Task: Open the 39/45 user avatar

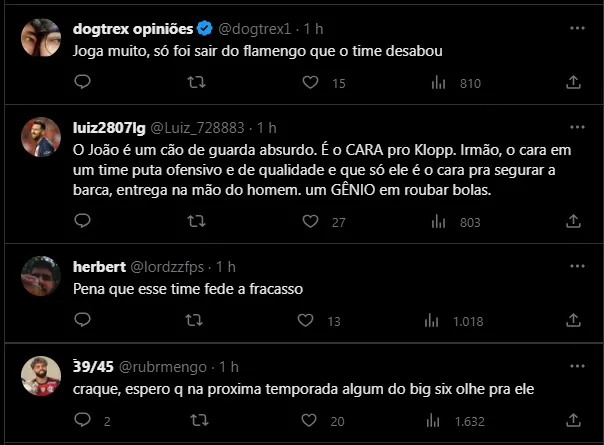Action: (x=40, y=375)
